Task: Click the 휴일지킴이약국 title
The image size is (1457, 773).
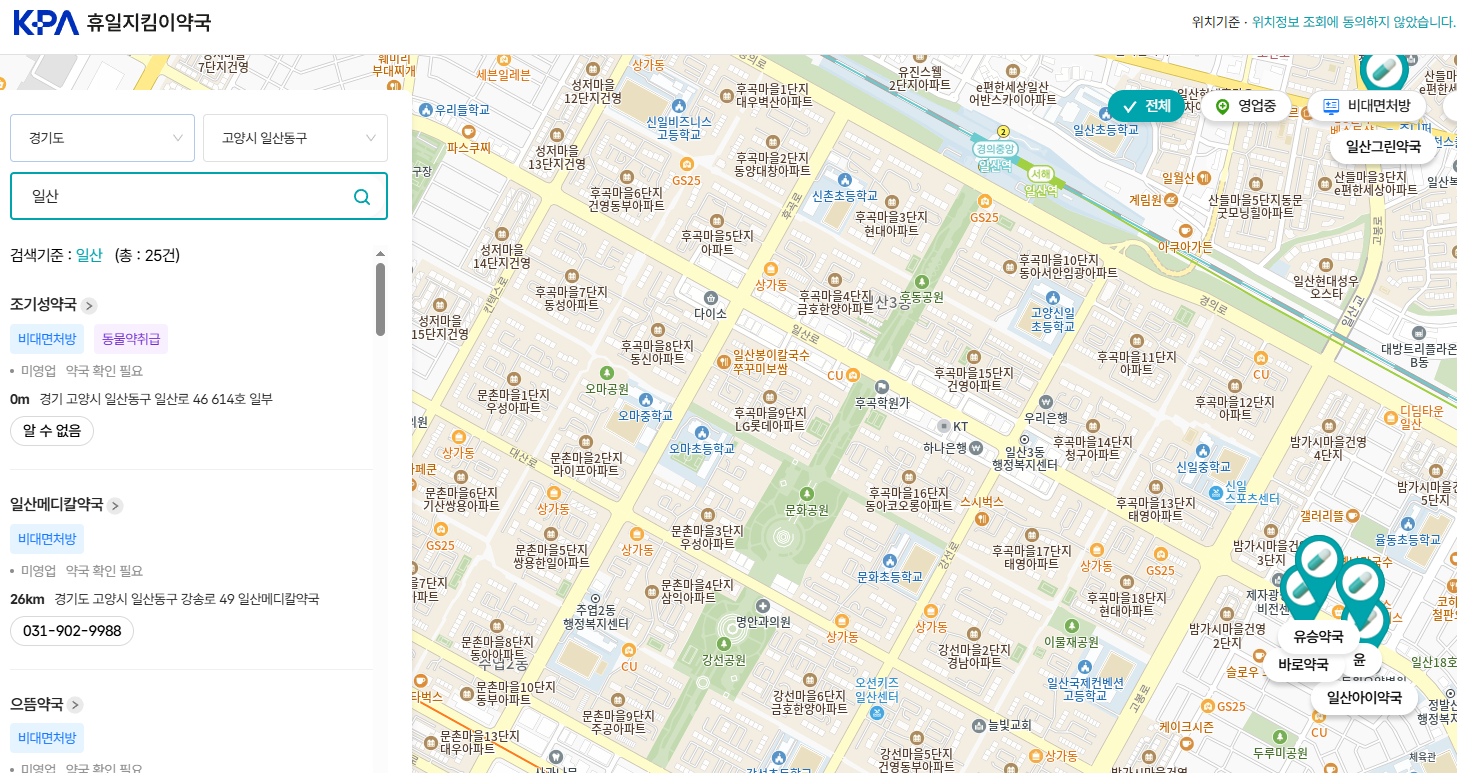Action: tap(149, 23)
